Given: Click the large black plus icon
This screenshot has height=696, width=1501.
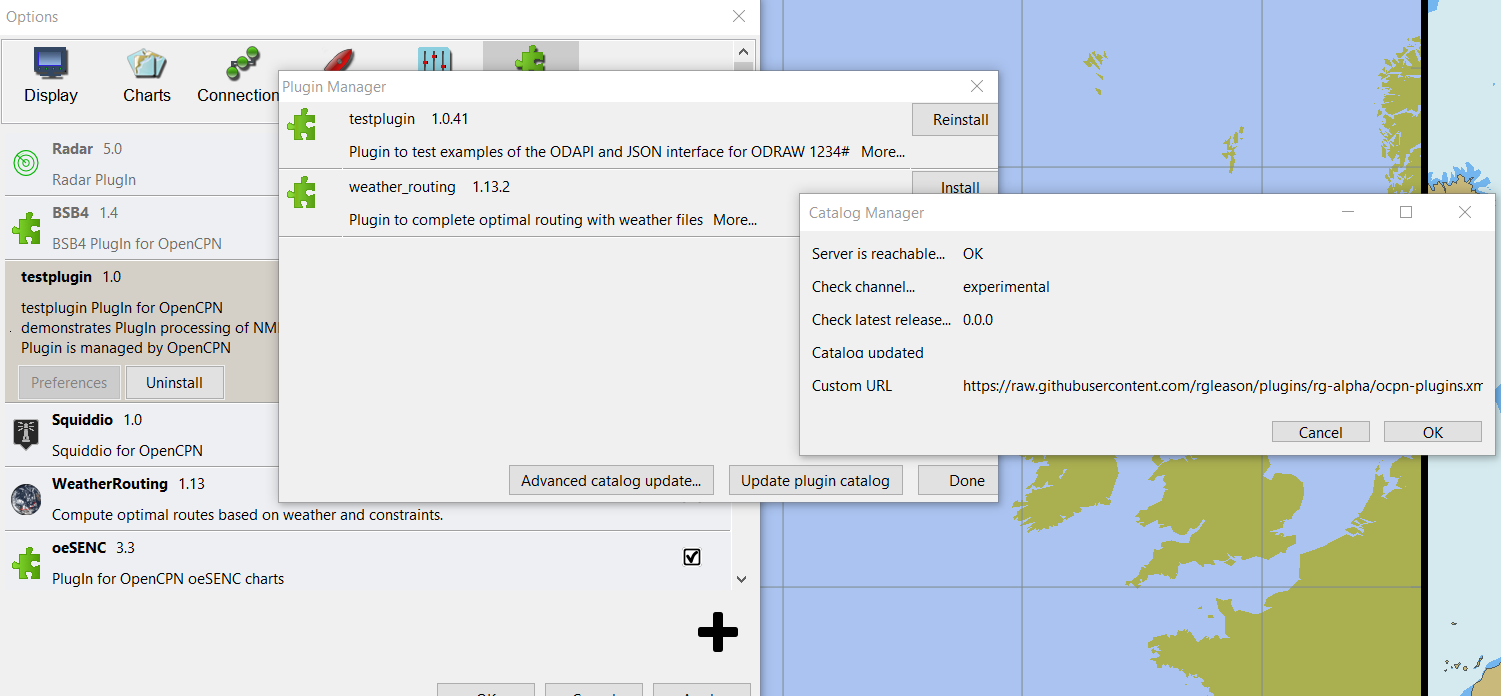Looking at the screenshot, I should click(x=718, y=632).
